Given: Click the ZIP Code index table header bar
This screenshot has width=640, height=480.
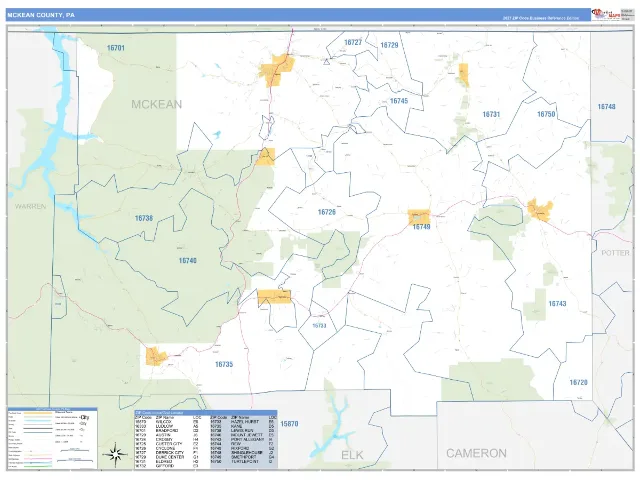Looking at the screenshot, I should click(206, 413).
